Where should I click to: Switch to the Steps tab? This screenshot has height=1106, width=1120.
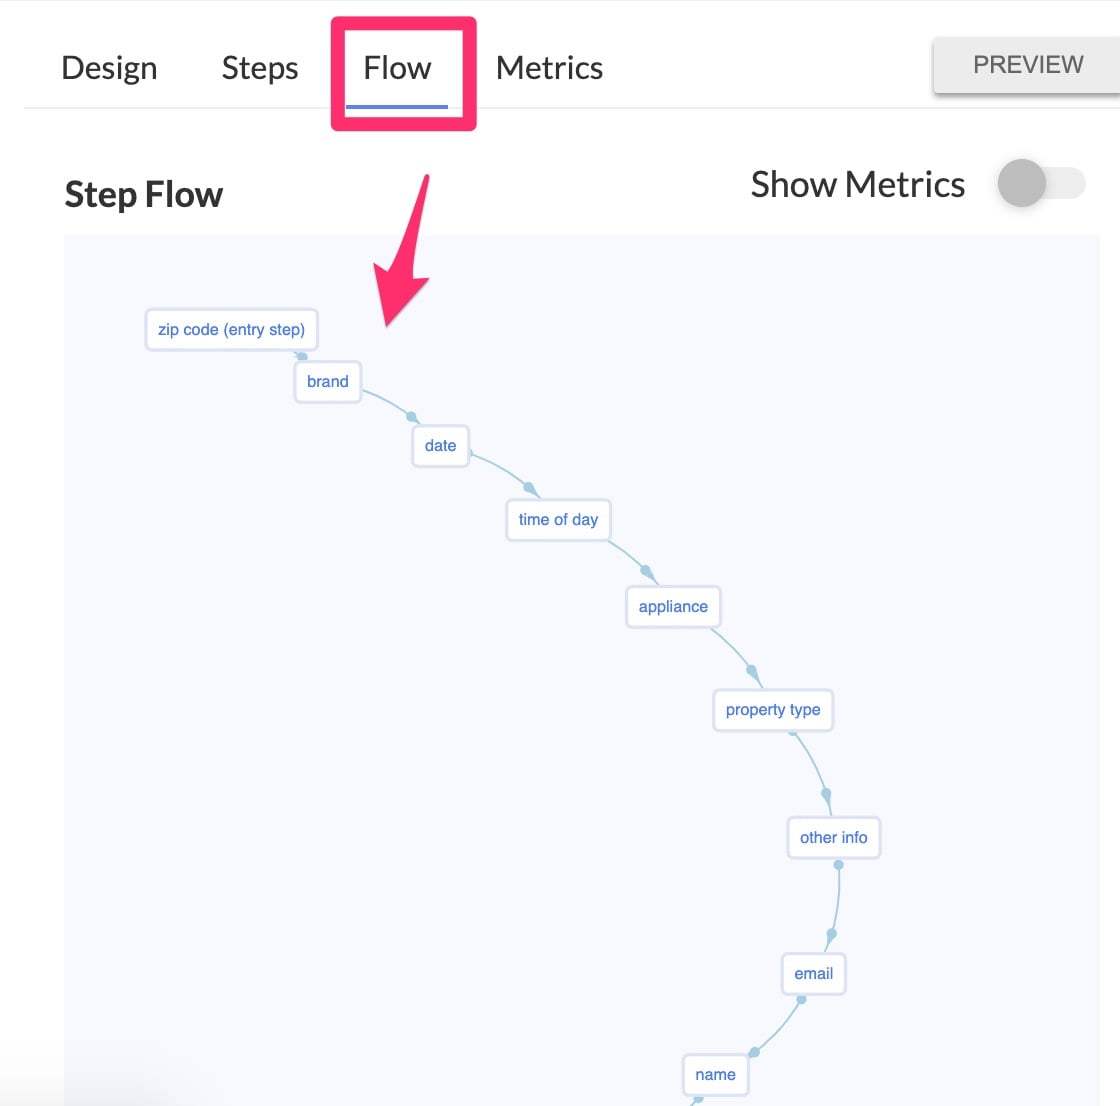(260, 68)
